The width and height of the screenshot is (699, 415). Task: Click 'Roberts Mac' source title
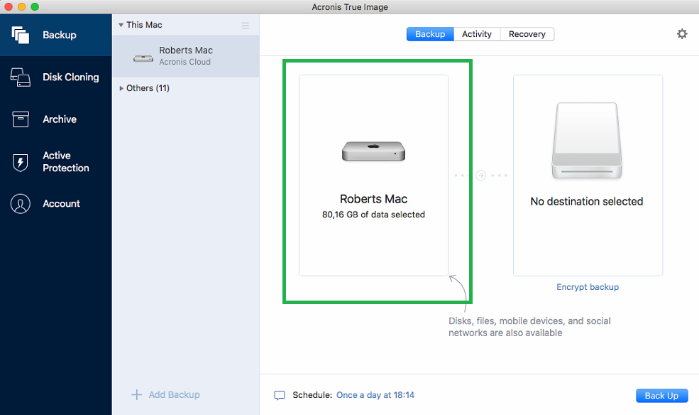click(x=374, y=199)
